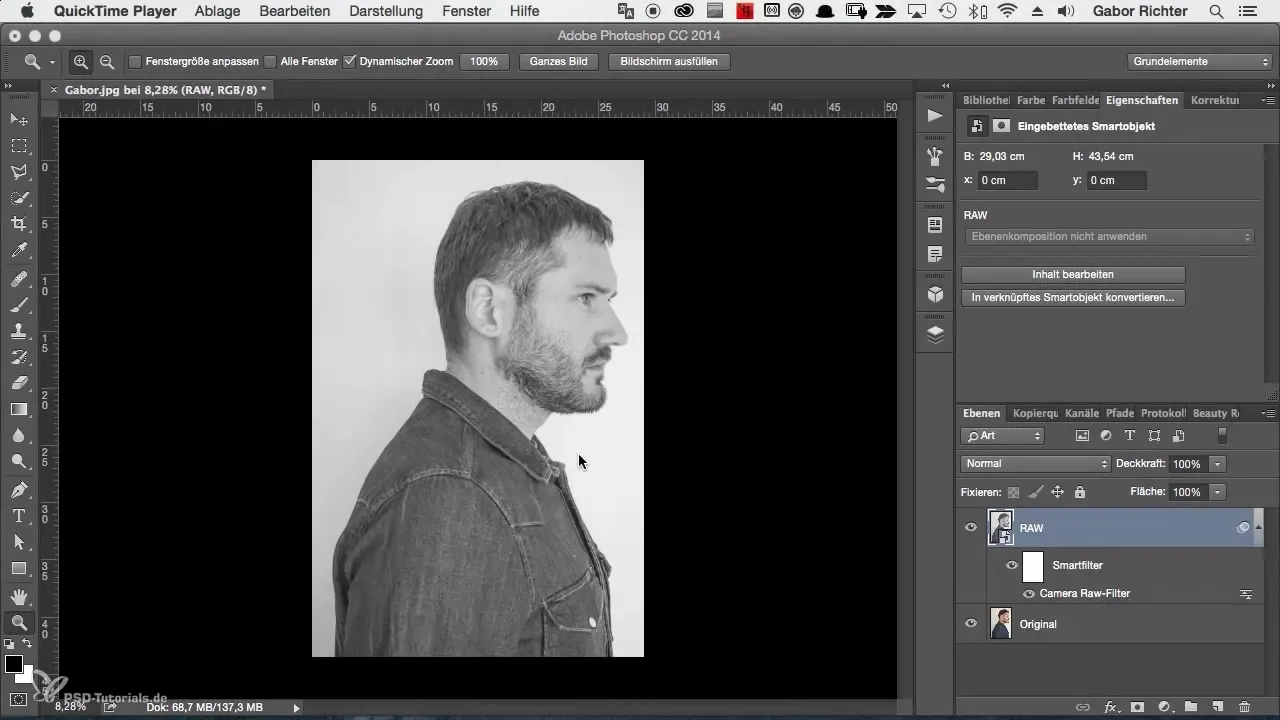Select the Brush tool
Image resolution: width=1280 pixels, height=720 pixels.
[x=19, y=305]
